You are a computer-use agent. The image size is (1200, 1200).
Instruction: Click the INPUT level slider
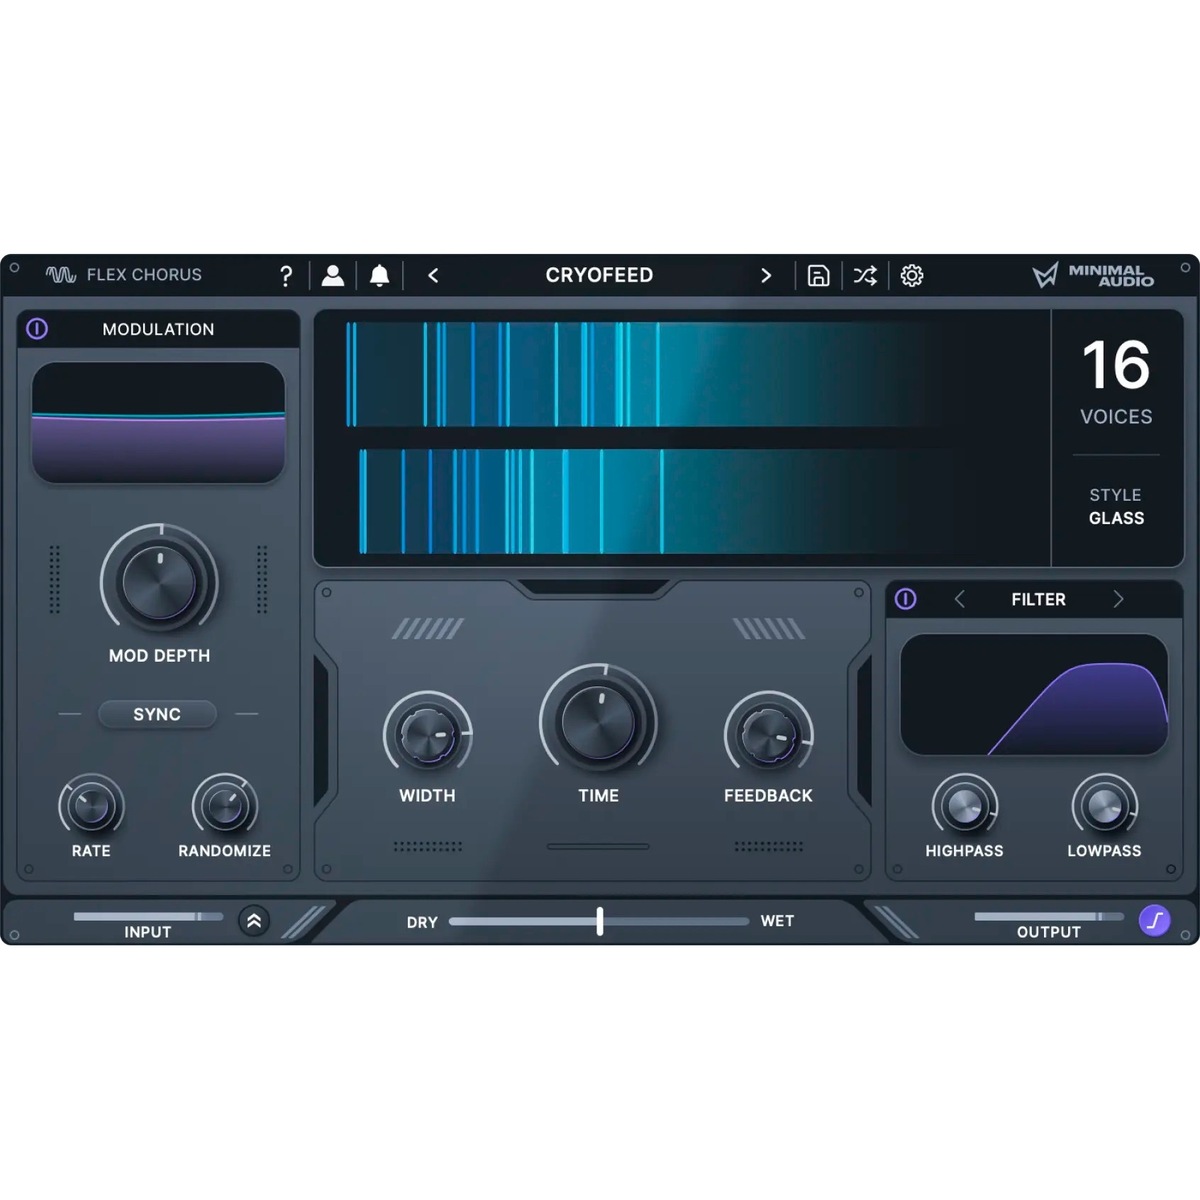click(x=148, y=916)
